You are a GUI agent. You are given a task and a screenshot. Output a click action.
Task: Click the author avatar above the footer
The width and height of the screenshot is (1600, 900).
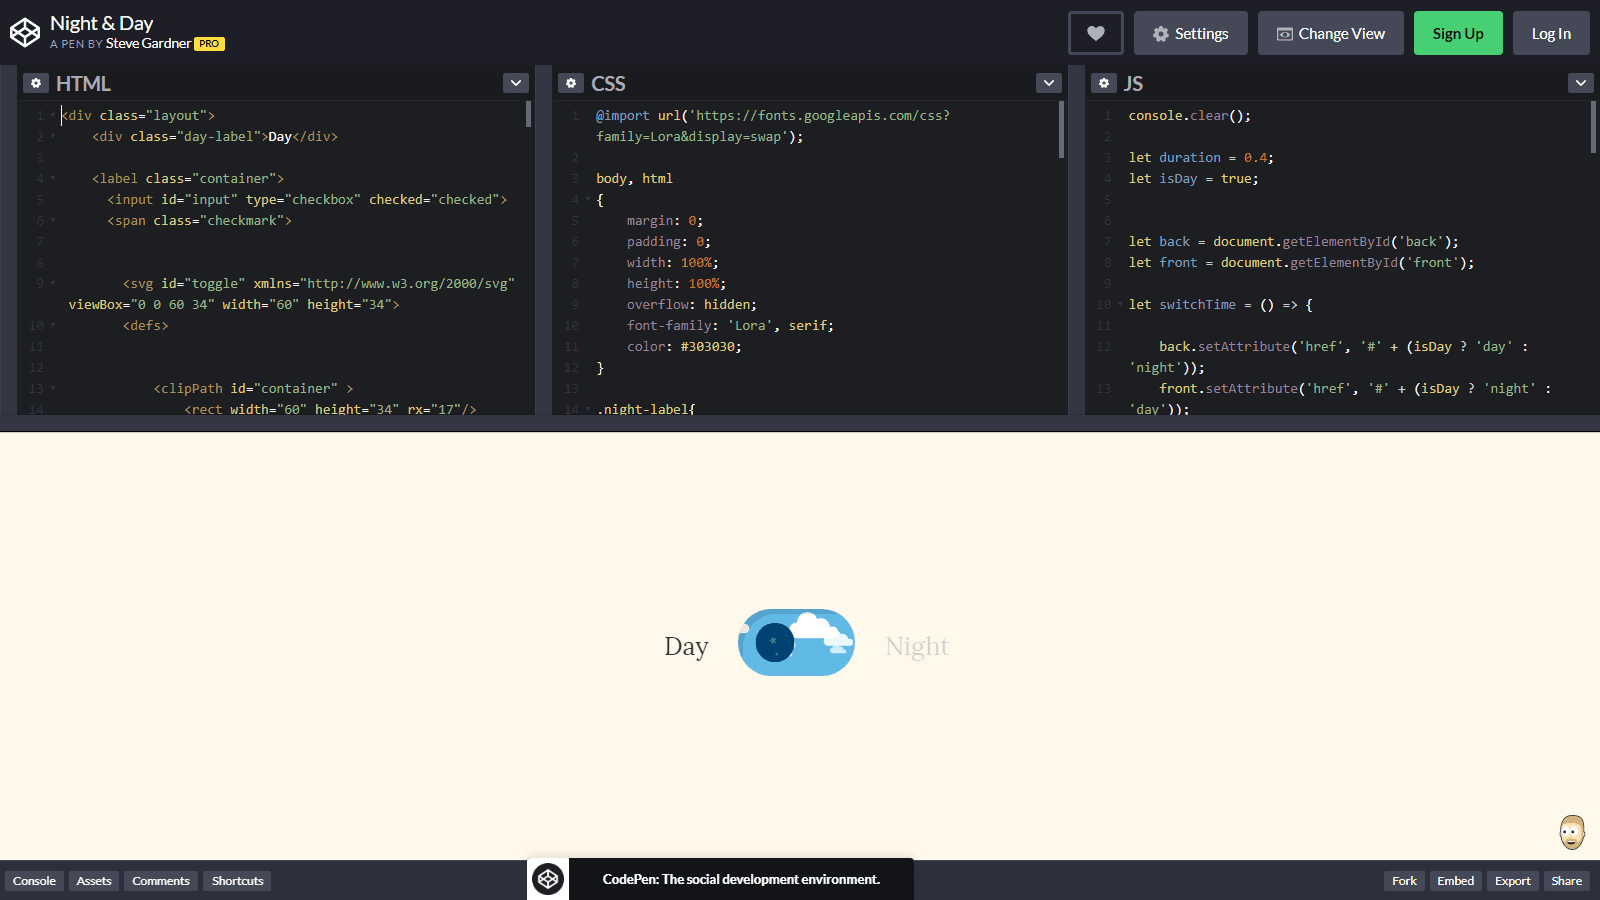tap(1571, 831)
